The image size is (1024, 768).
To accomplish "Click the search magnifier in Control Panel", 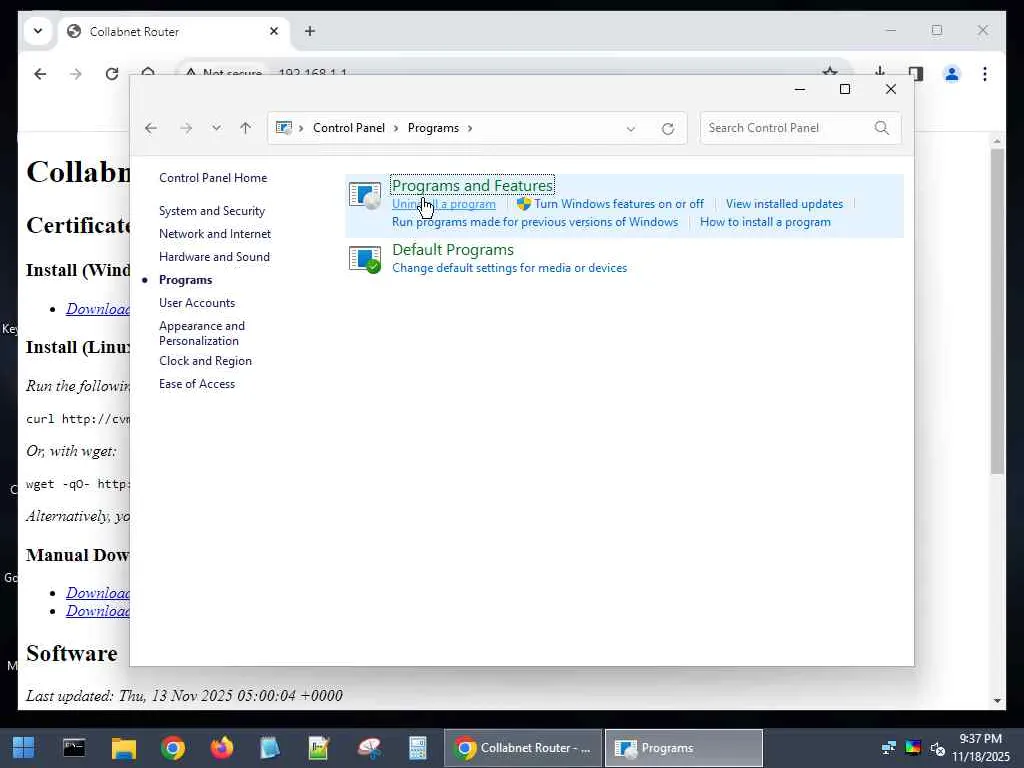I will [882, 128].
